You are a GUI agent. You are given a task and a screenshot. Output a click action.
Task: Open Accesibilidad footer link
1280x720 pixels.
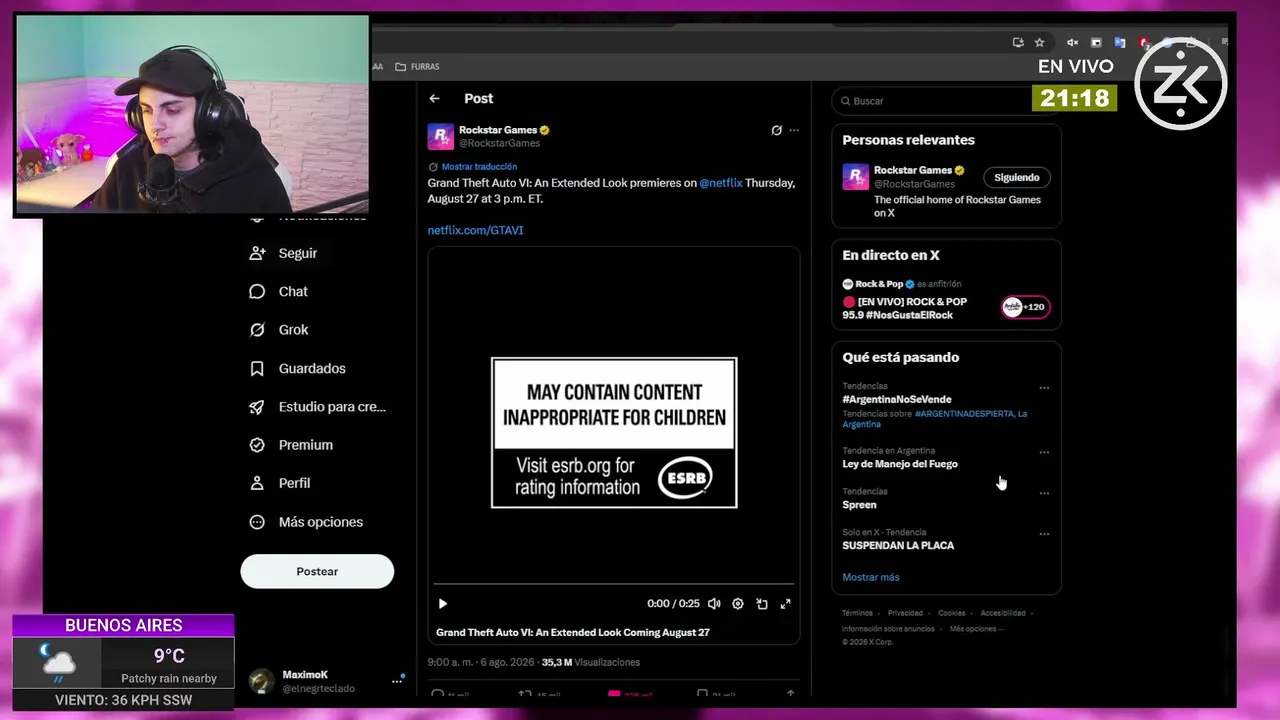tap(1003, 613)
